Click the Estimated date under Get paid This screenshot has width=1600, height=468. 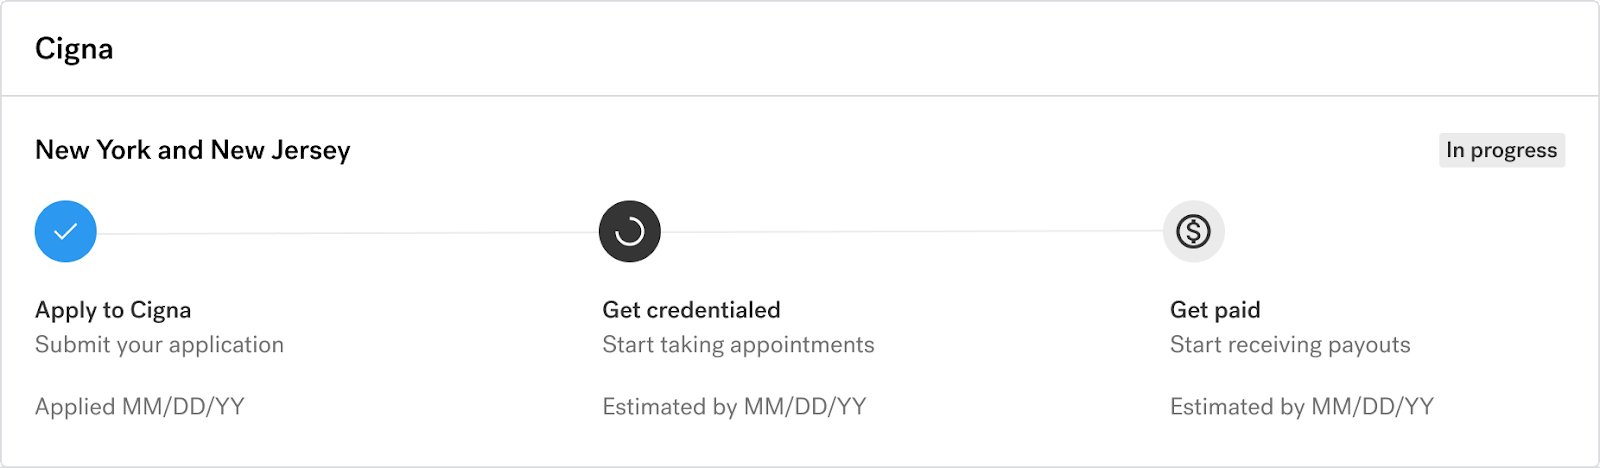[x=1302, y=407]
